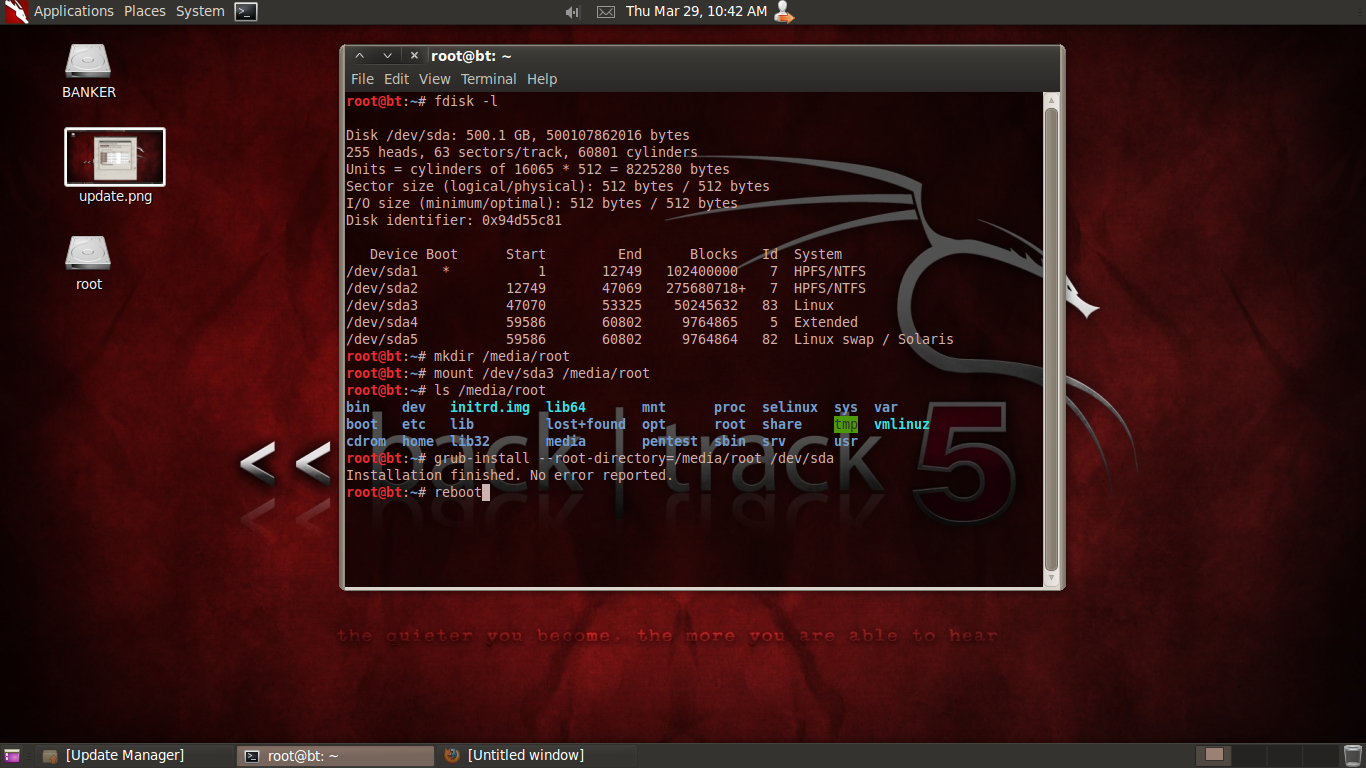Screen dimensions: 1366x768
Task: Click the show desktop icon in bottom panel
Action: [12, 755]
